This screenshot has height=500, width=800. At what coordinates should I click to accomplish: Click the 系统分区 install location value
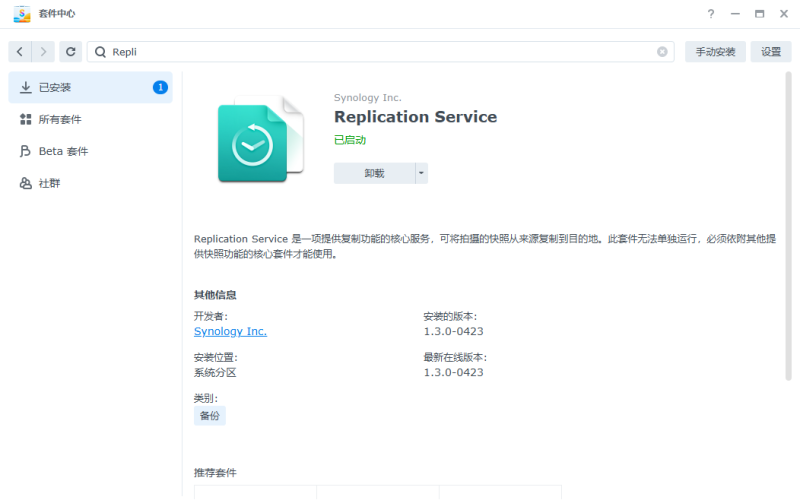coord(215,372)
